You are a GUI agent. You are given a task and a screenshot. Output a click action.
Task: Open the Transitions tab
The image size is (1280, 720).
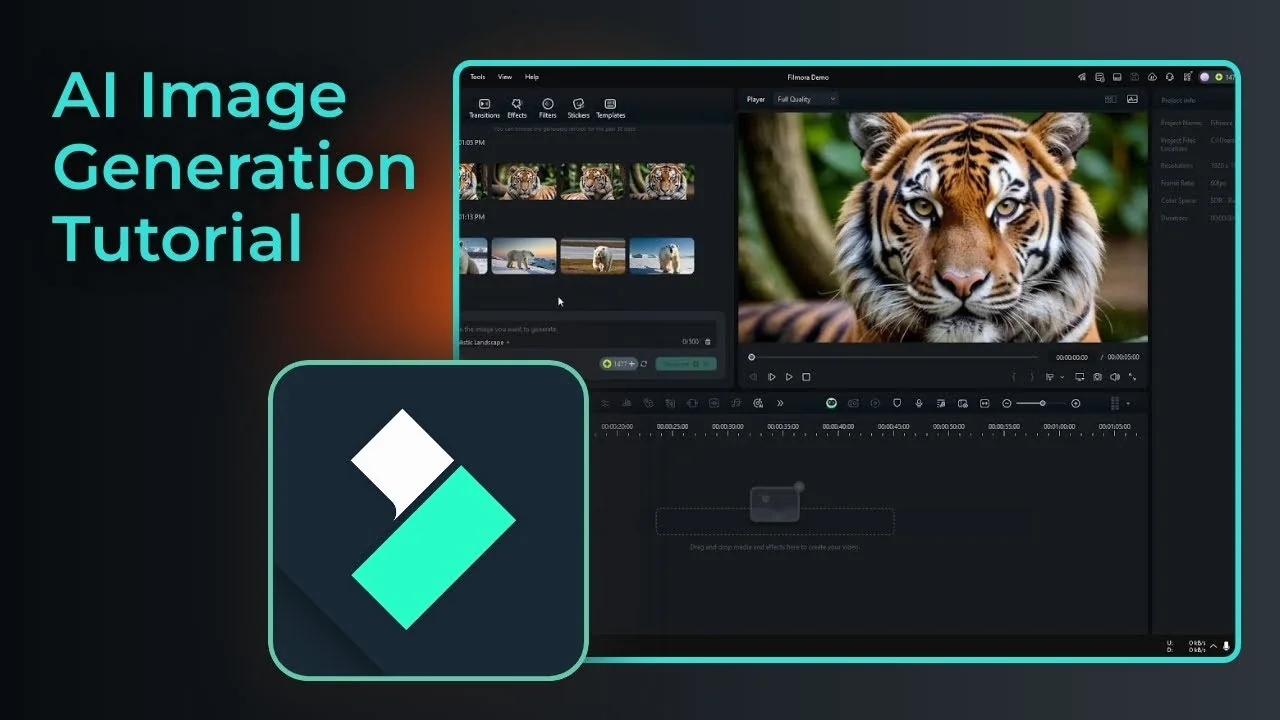tap(484, 109)
